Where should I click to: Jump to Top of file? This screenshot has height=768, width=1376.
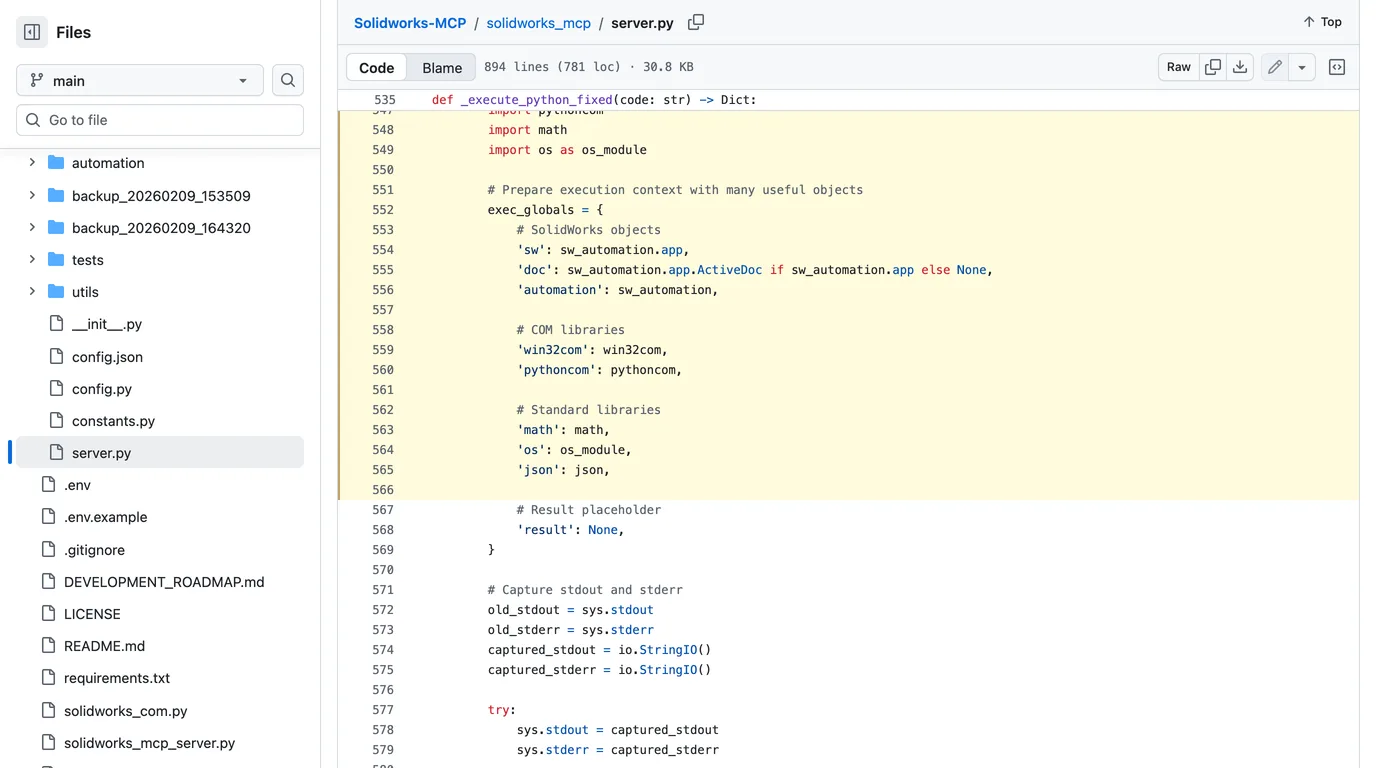tap(1322, 22)
